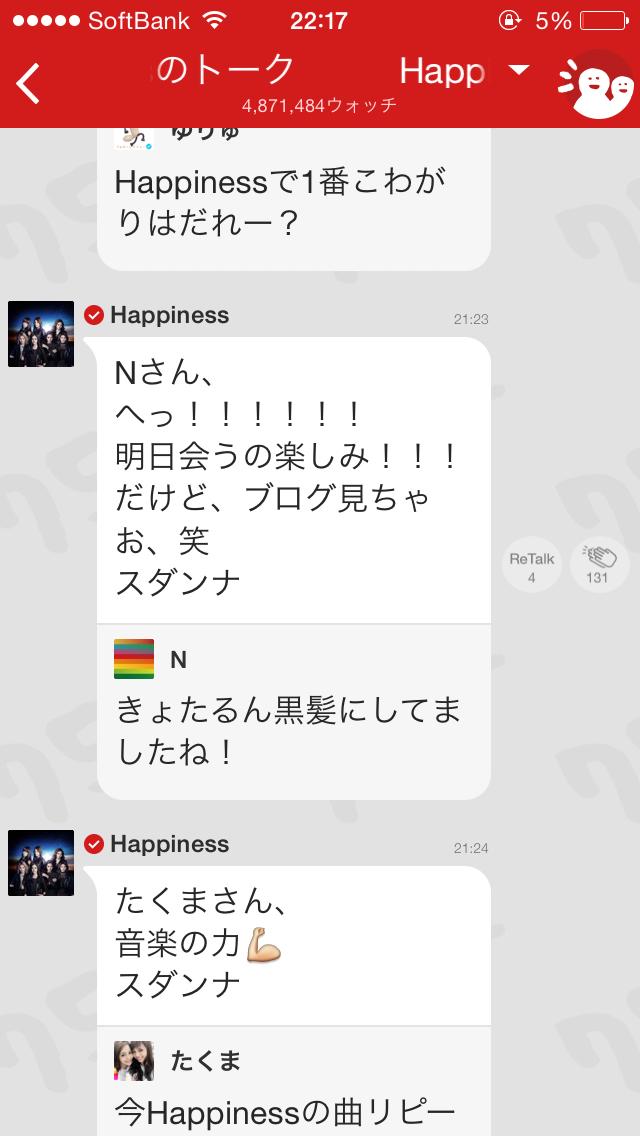Tap the ReTalk button showing 4

pos(532,565)
